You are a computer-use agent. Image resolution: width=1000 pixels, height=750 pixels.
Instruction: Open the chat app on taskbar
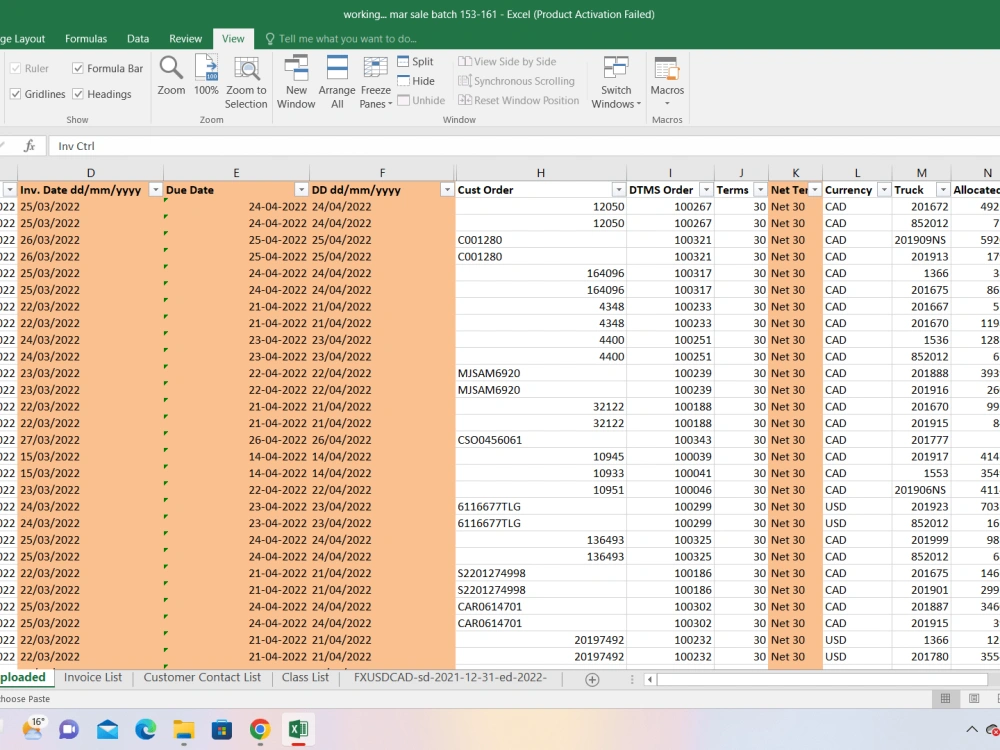click(69, 729)
